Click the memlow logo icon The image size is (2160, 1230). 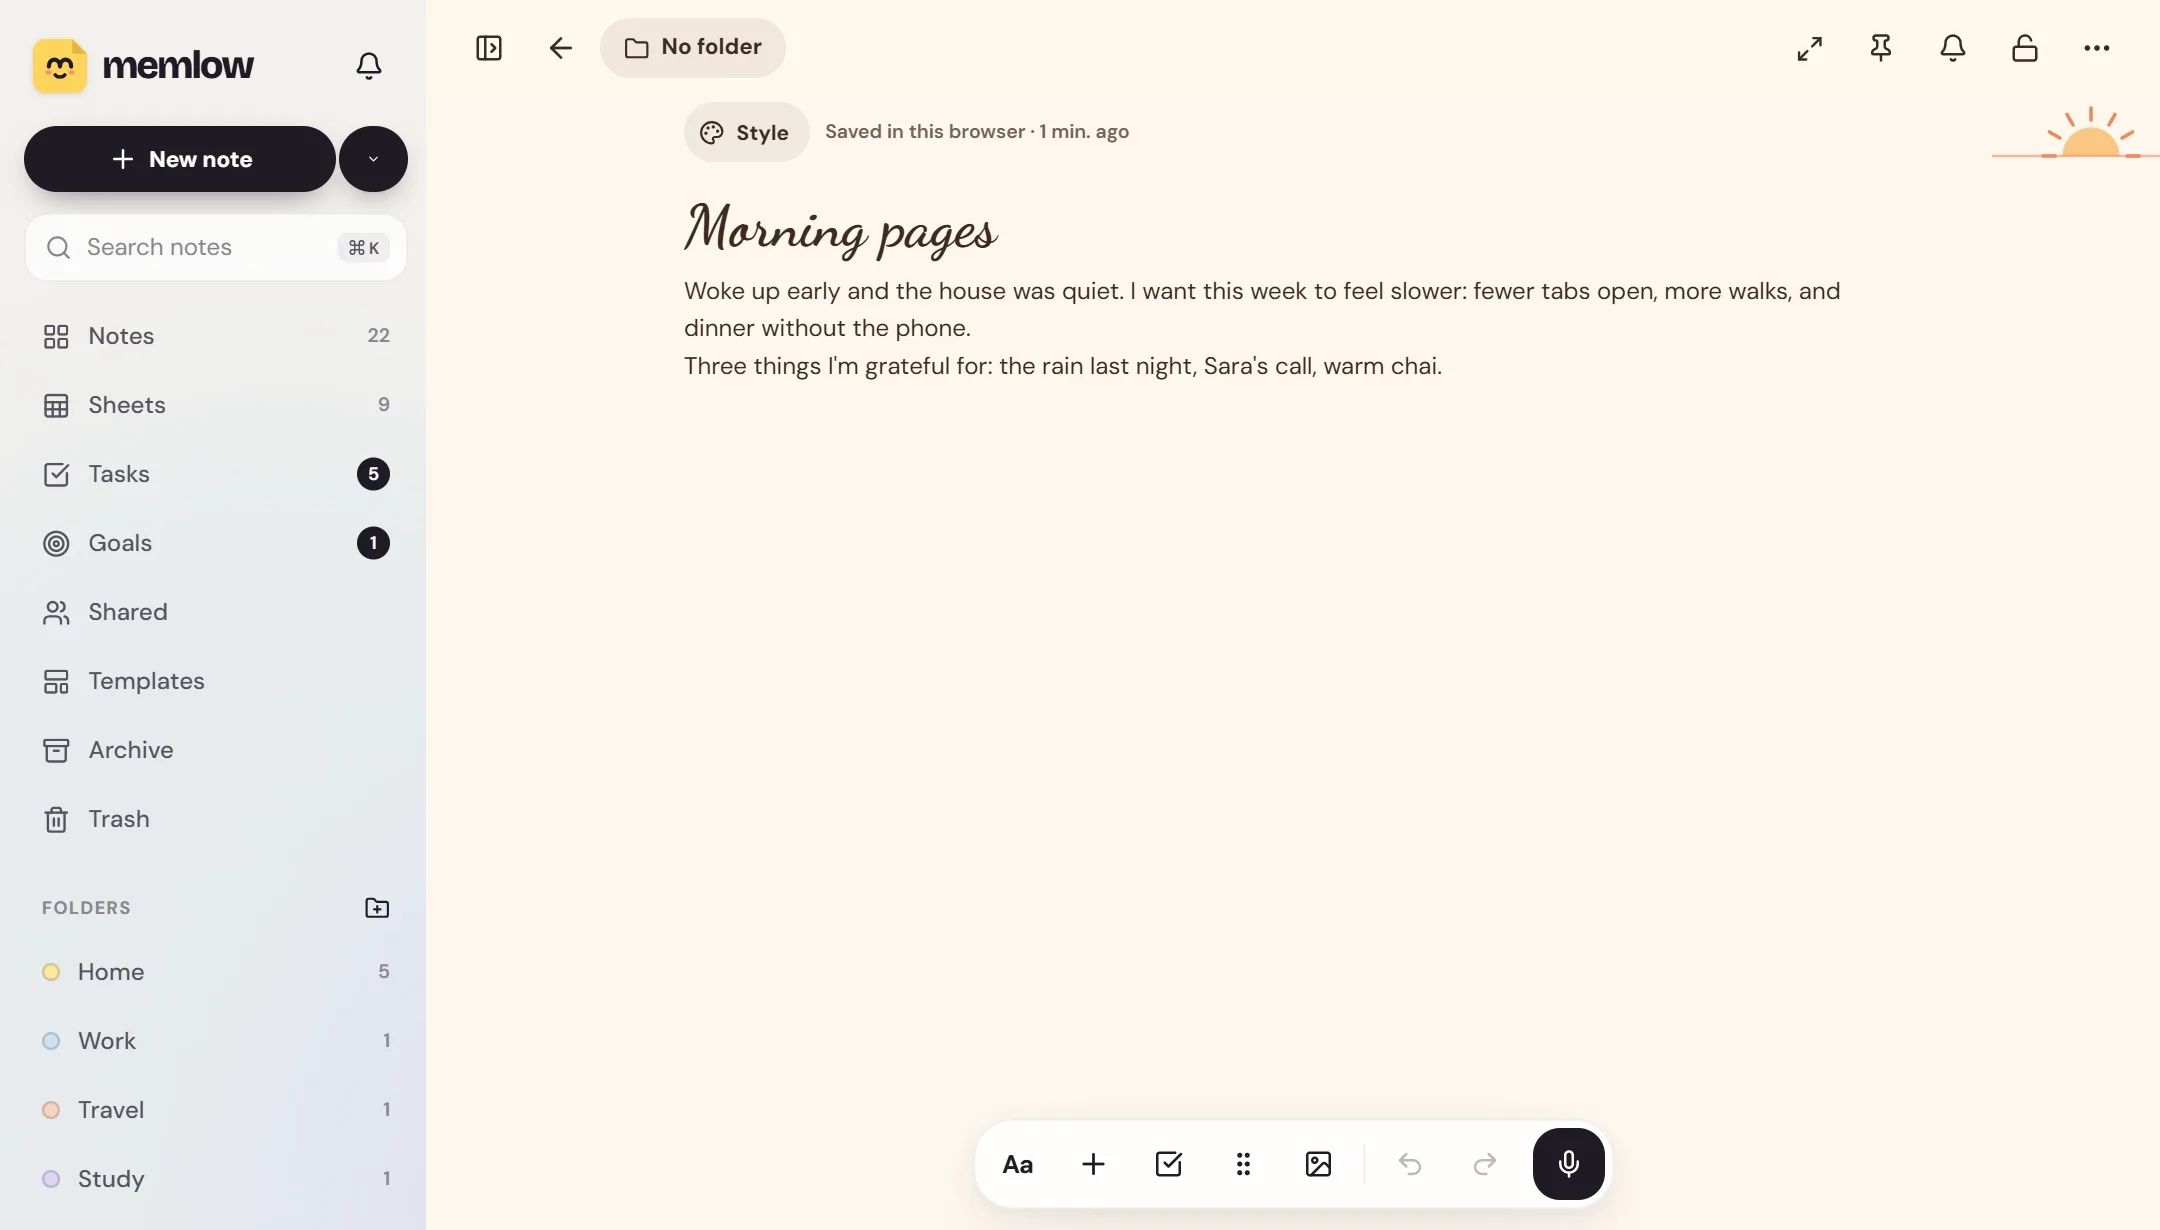click(60, 66)
